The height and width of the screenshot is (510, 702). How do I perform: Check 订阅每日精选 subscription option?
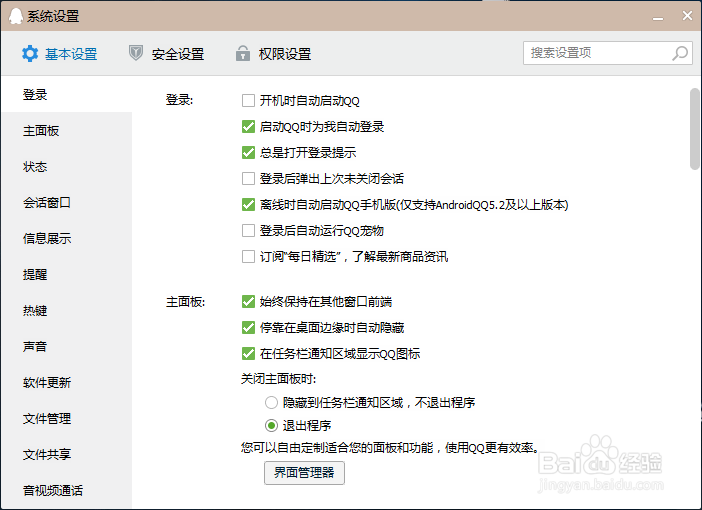coord(248,256)
